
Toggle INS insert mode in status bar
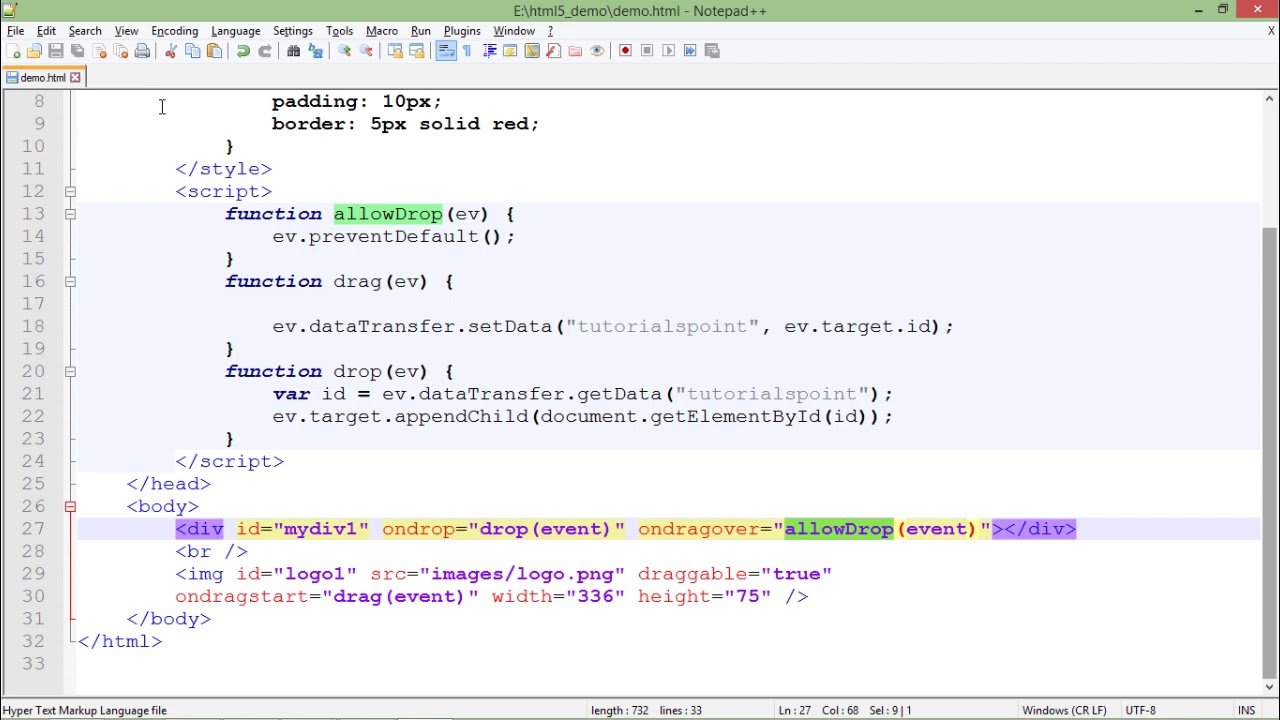(1246, 710)
